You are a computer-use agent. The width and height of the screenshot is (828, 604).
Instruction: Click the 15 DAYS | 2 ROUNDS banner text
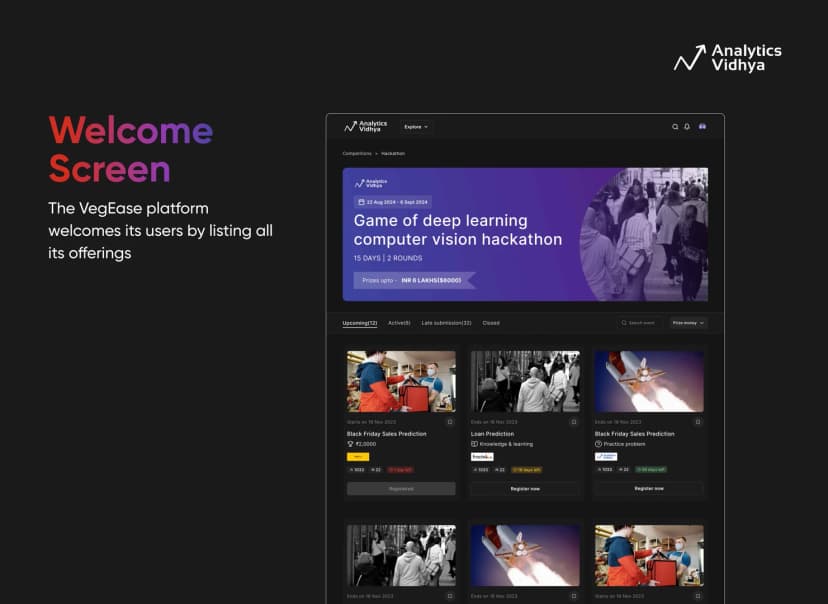coord(388,258)
